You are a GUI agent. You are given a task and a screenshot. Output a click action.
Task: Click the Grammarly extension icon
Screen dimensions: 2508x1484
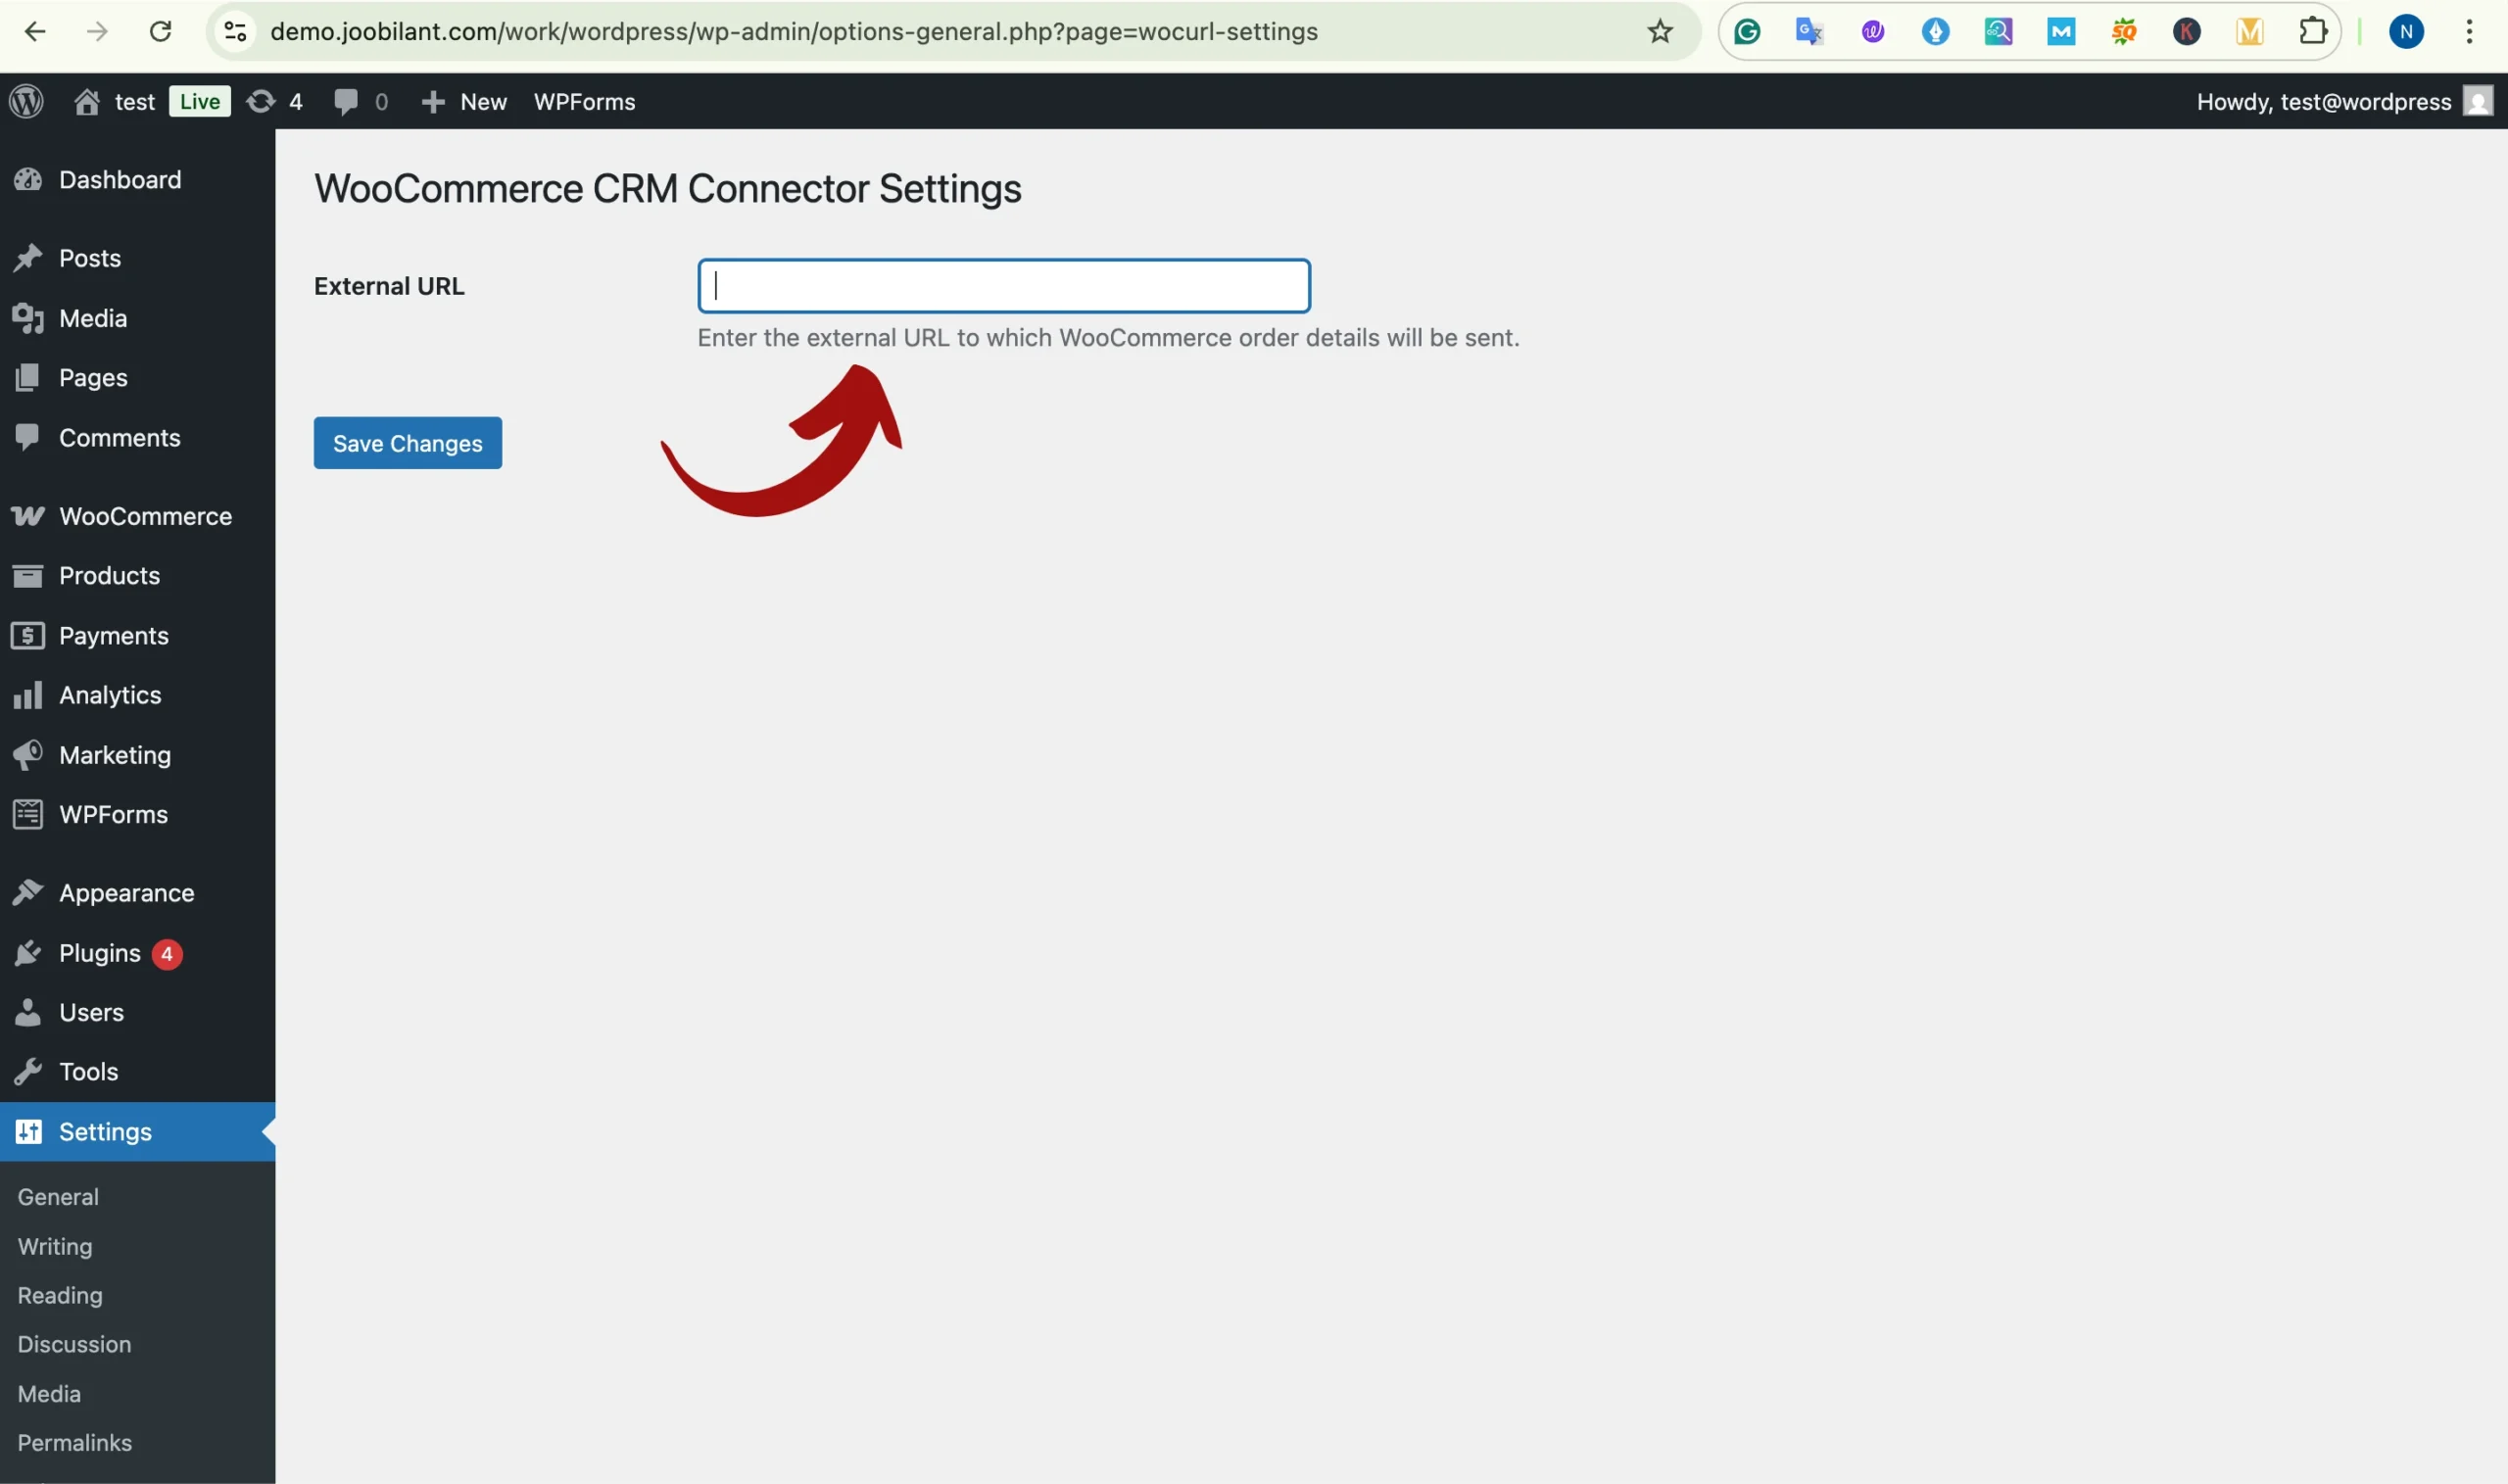click(x=1747, y=32)
